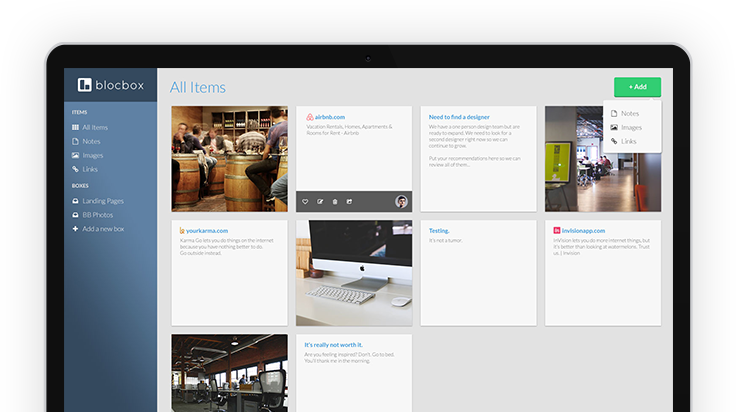
Task: Click the box icon beside Landing Pages
Action: pyautogui.click(x=75, y=201)
